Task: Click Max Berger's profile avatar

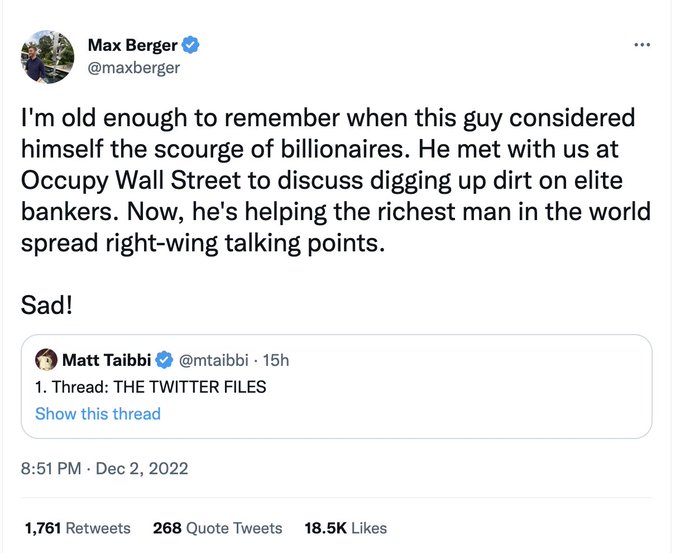Action: (49, 56)
